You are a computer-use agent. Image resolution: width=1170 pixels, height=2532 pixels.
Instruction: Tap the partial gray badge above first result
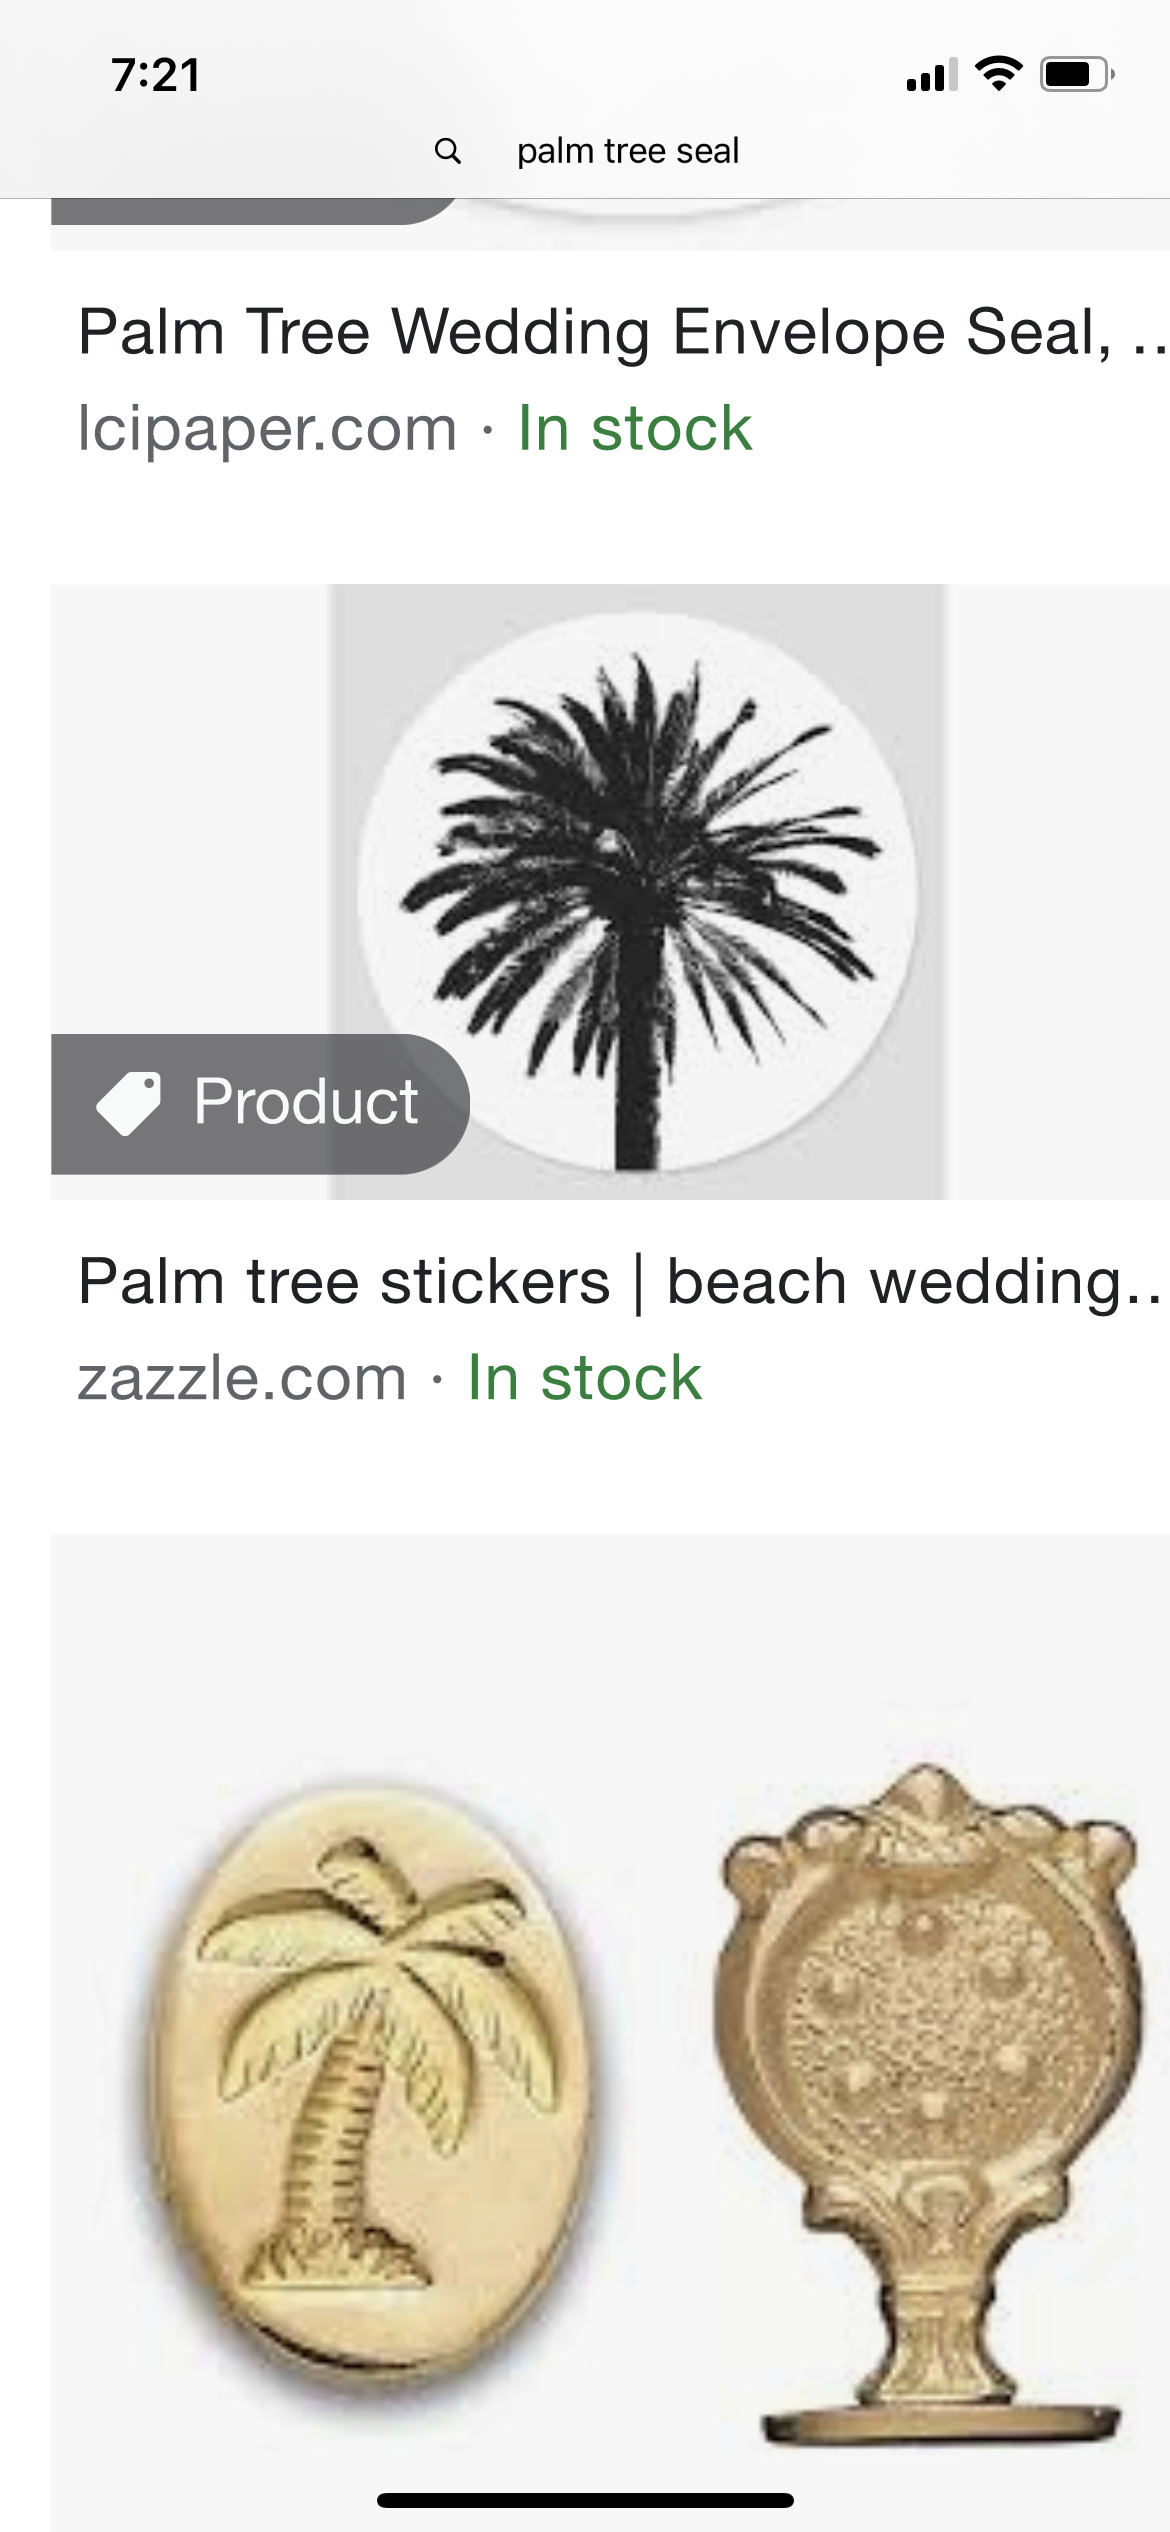coord(254,211)
